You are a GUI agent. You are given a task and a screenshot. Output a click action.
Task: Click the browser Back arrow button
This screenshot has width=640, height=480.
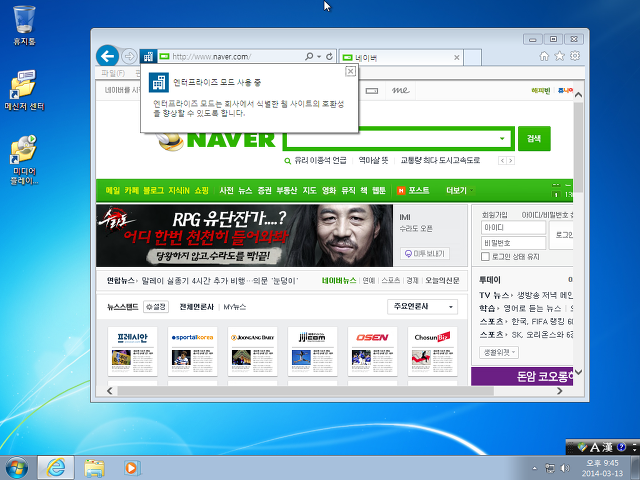coord(107,56)
